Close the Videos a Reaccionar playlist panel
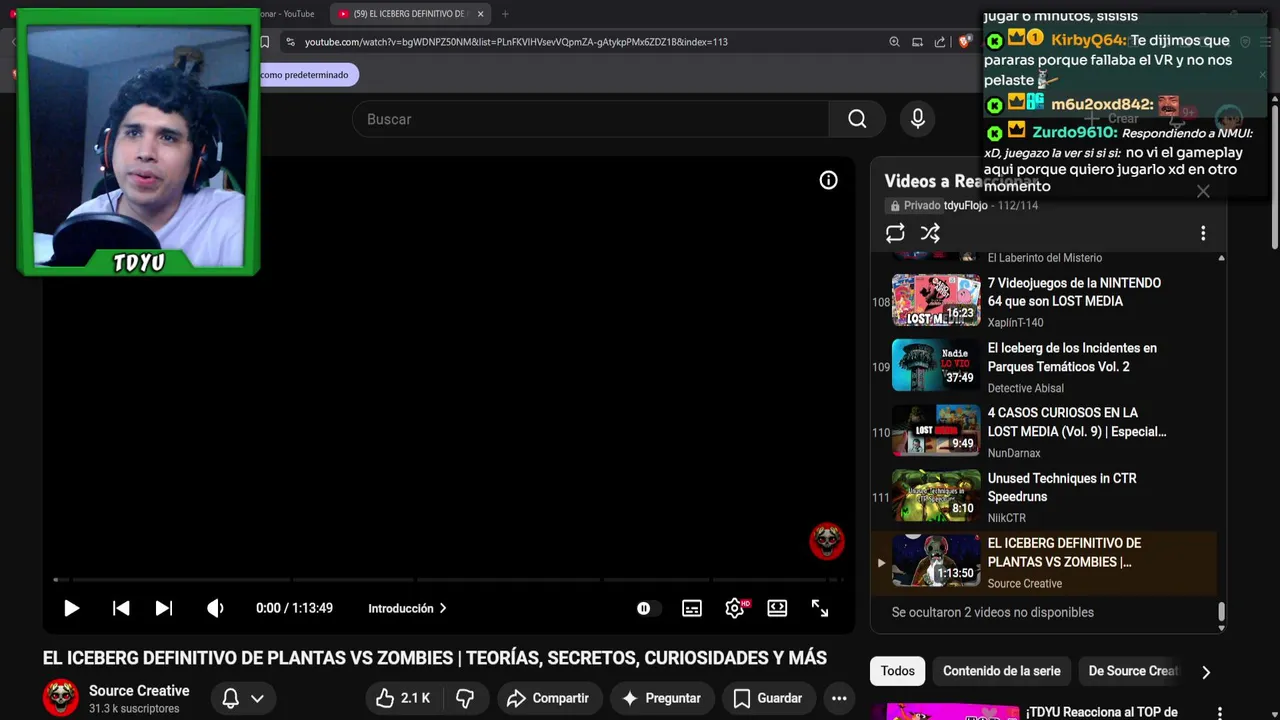The height and width of the screenshot is (720, 1280). coord(1203,191)
